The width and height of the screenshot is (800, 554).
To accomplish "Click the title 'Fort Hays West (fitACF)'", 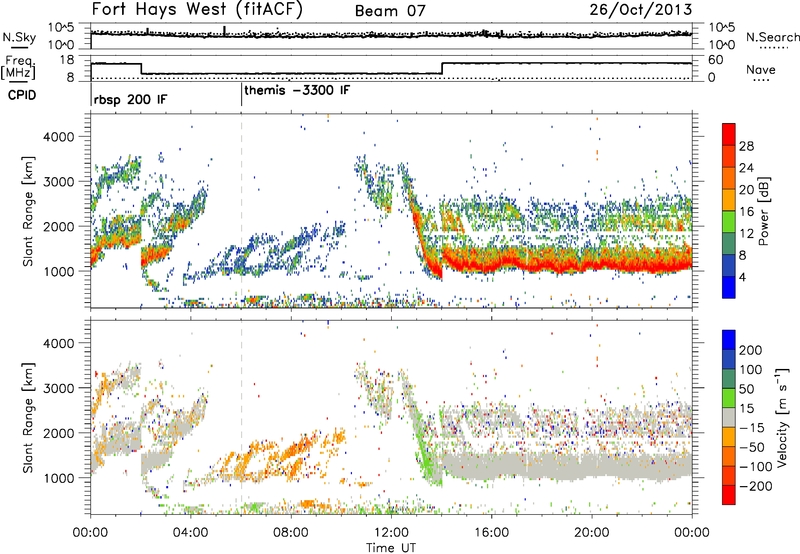I will click(197, 9).
